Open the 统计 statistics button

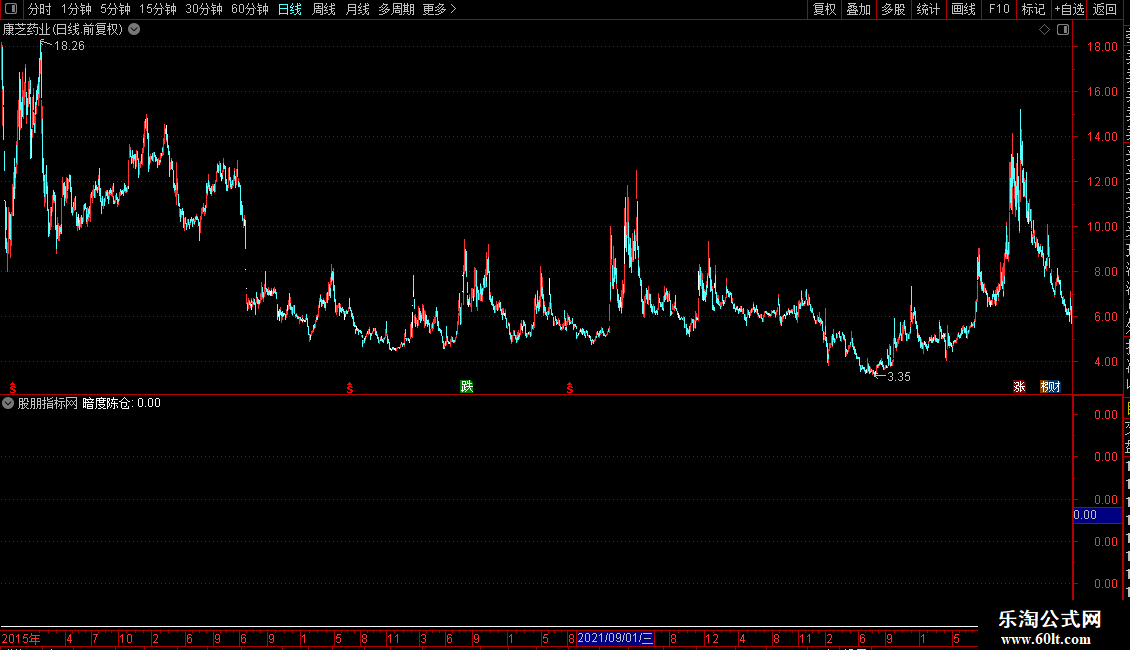[927, 9]
